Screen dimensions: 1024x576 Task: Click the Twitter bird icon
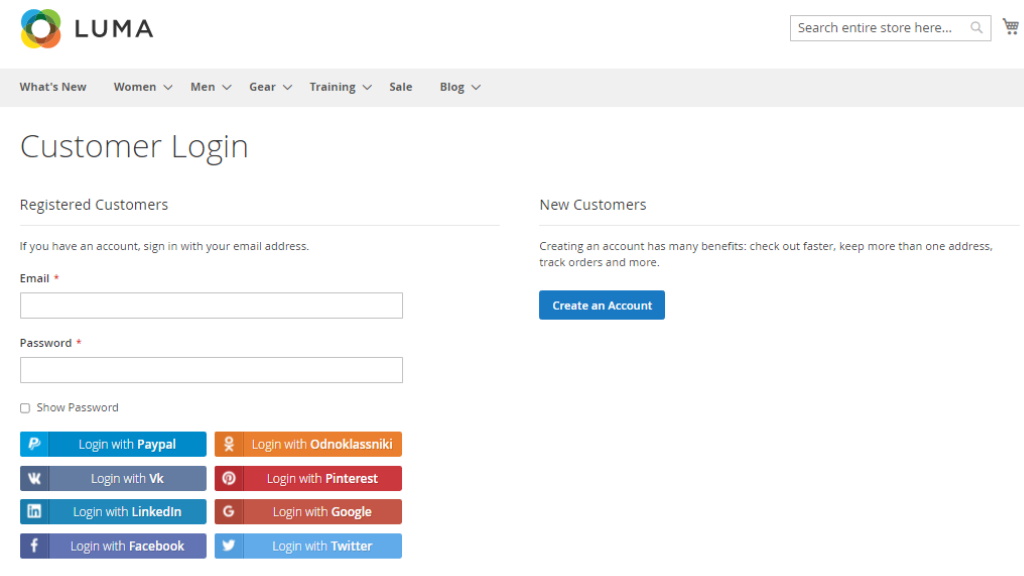point(229,546)
